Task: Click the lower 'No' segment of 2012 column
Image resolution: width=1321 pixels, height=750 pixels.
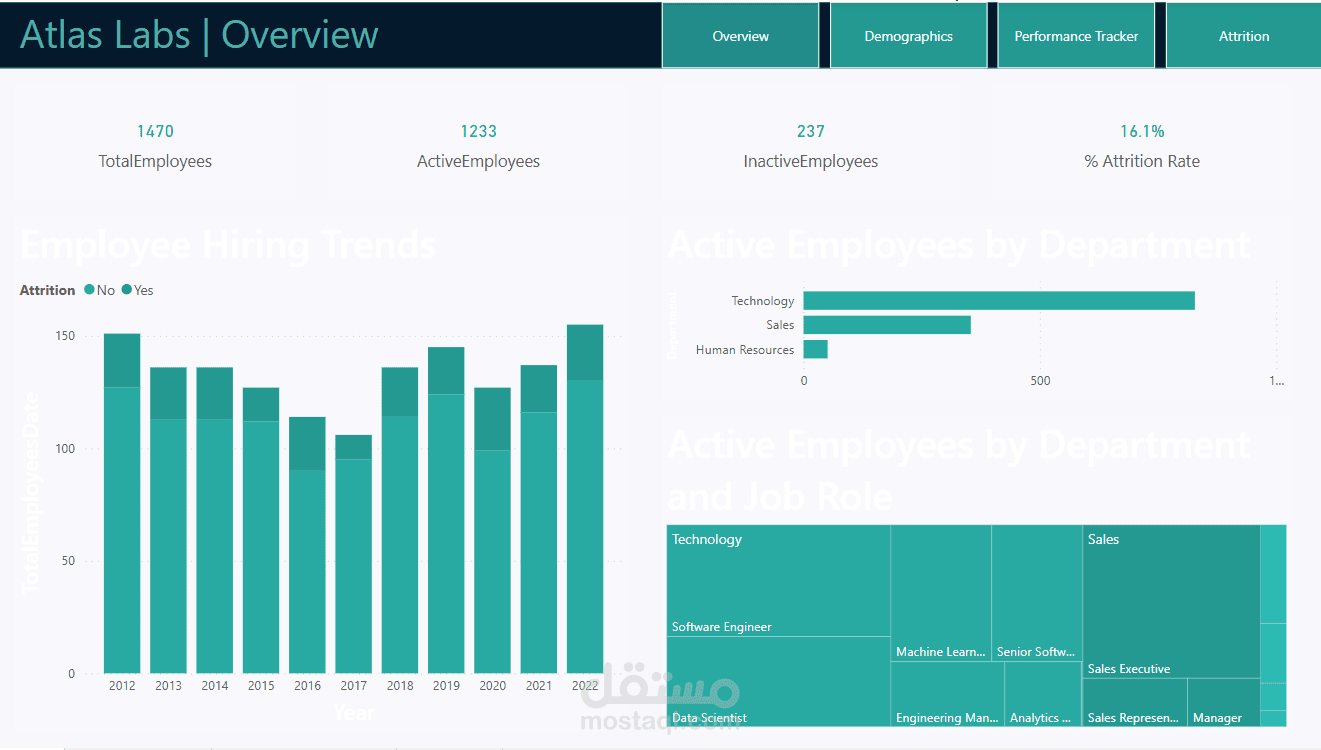Action: click(122, 530)
